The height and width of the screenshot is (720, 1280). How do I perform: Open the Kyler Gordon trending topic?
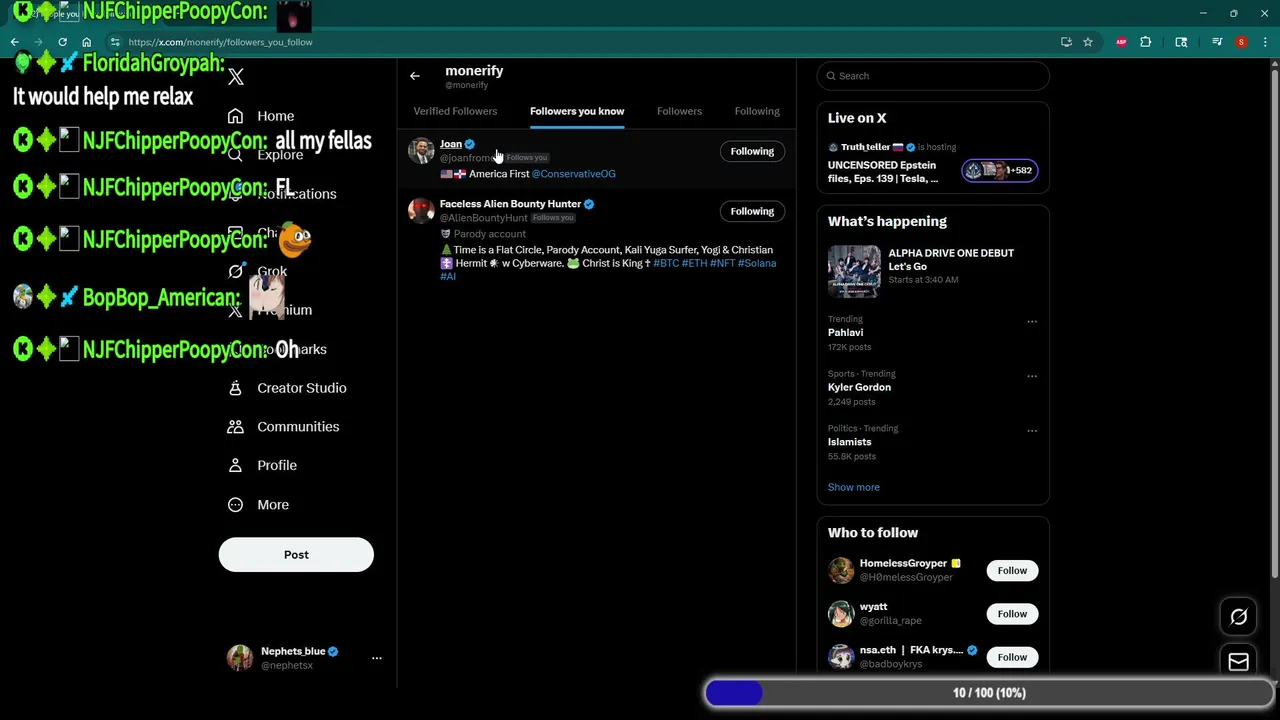[x=859, y=387]
